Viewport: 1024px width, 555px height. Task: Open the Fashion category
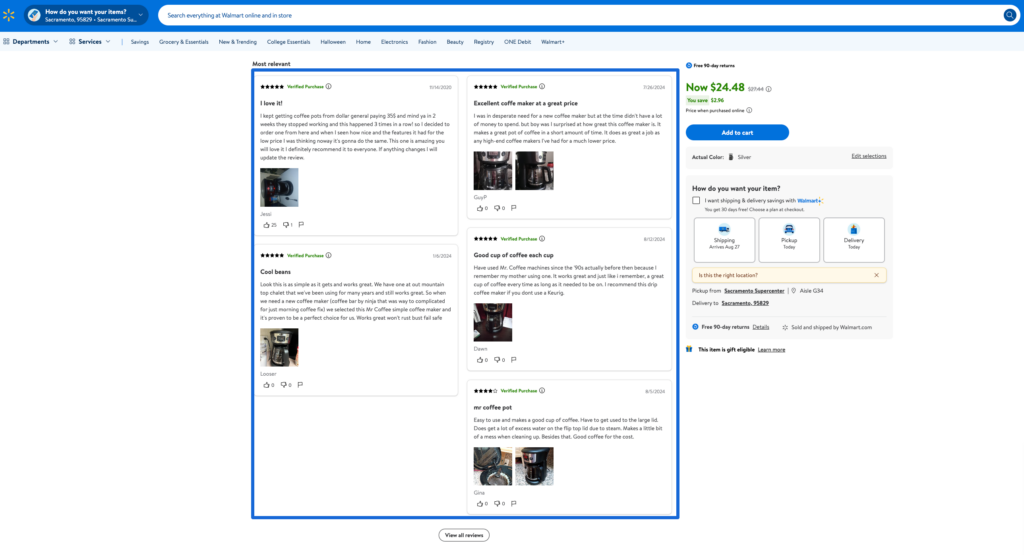427,42
